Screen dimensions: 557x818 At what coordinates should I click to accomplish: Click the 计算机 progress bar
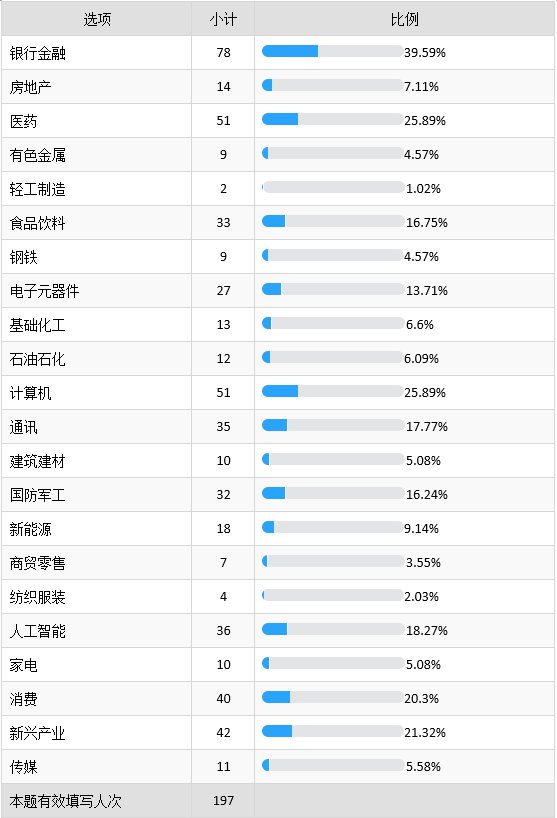[x=332, y=391]
